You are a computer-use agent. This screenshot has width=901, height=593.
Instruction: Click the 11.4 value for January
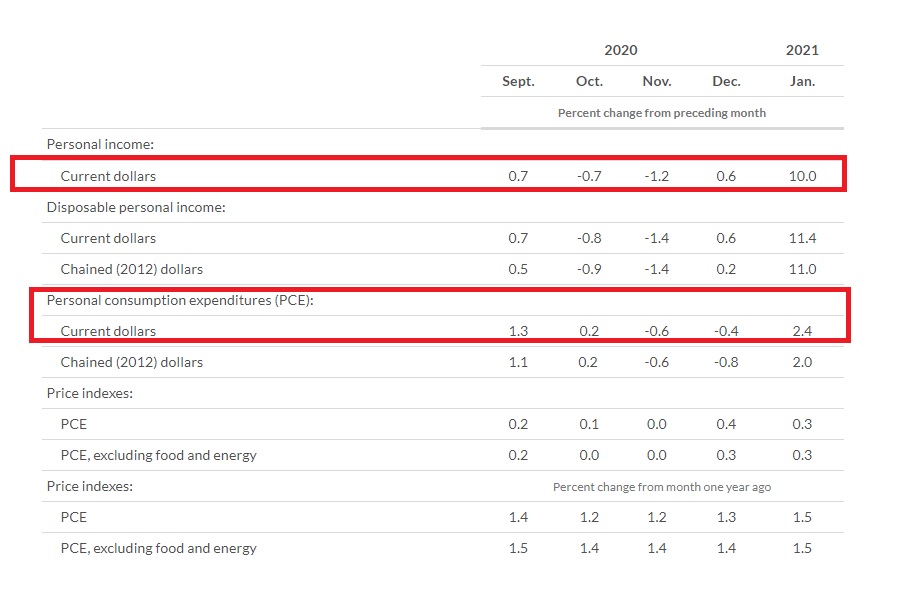(x=802, y=238)
